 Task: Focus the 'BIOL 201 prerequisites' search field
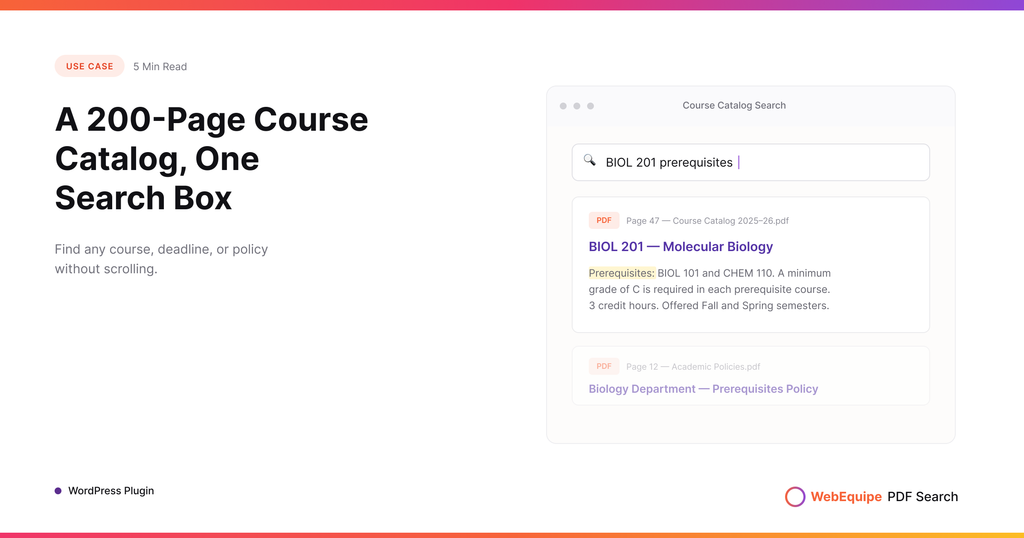[750, 162]
